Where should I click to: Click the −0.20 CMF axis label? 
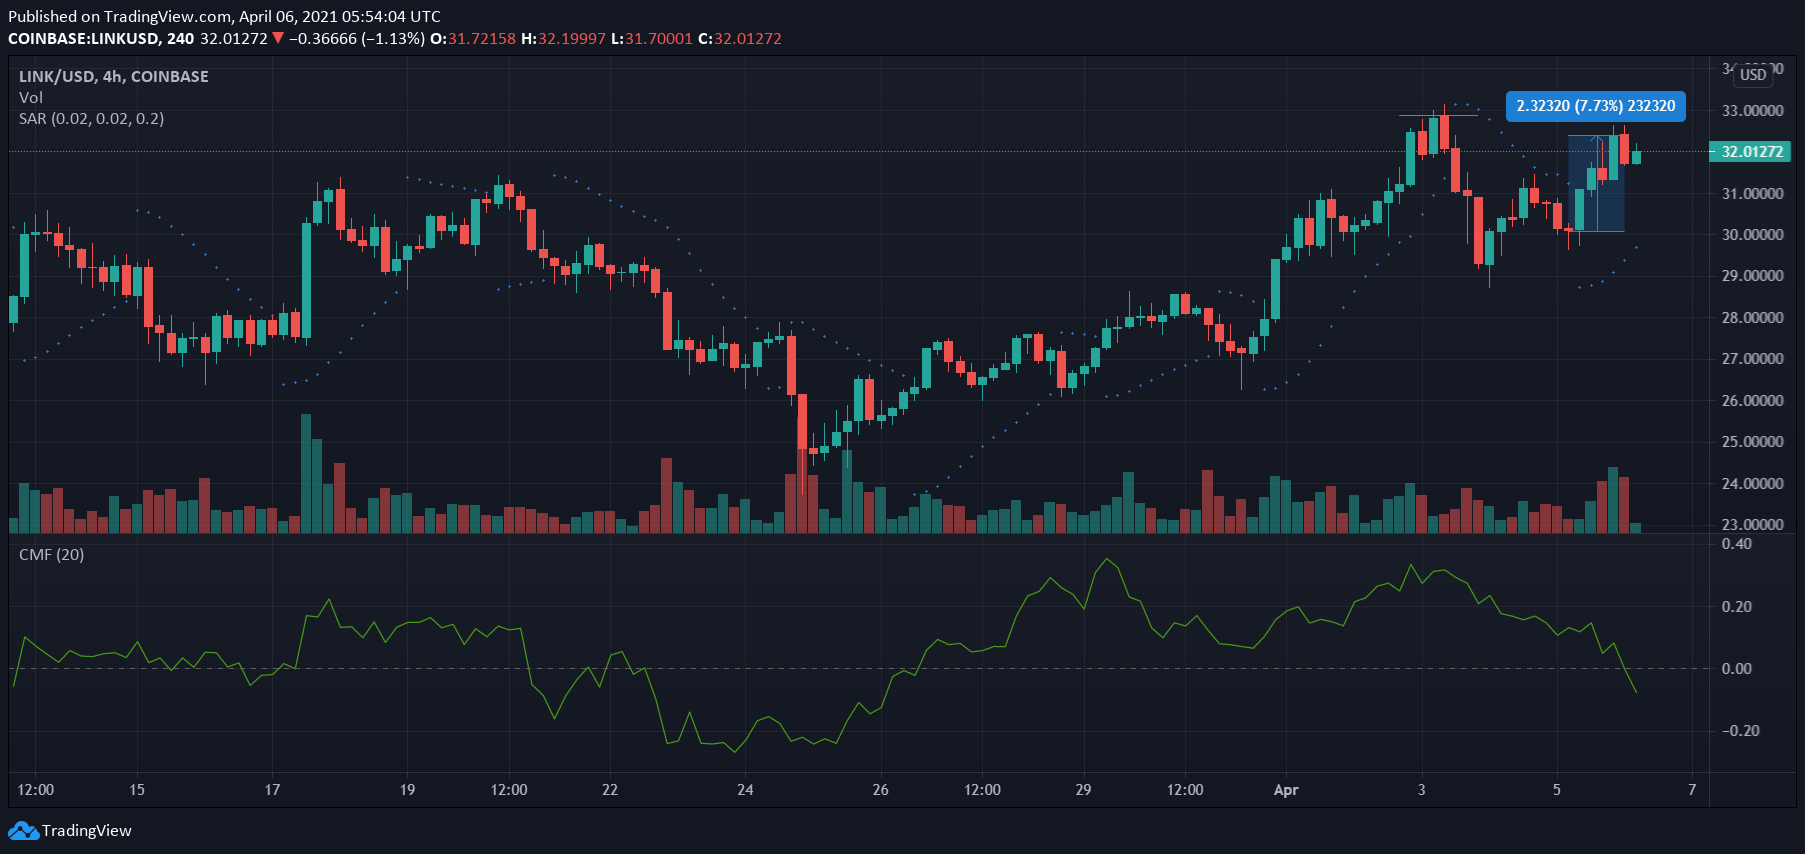1740,731
